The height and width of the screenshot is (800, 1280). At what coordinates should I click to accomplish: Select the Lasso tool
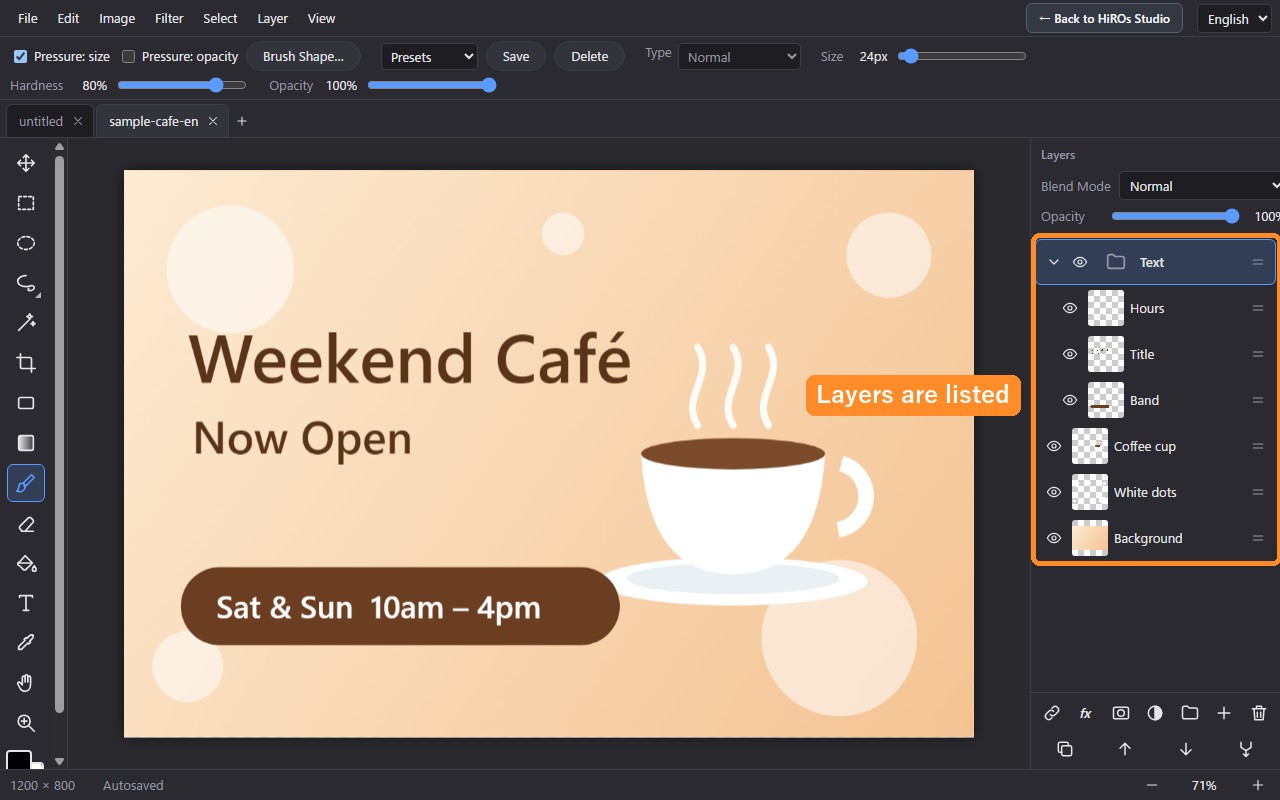click(x=26, y=283)
